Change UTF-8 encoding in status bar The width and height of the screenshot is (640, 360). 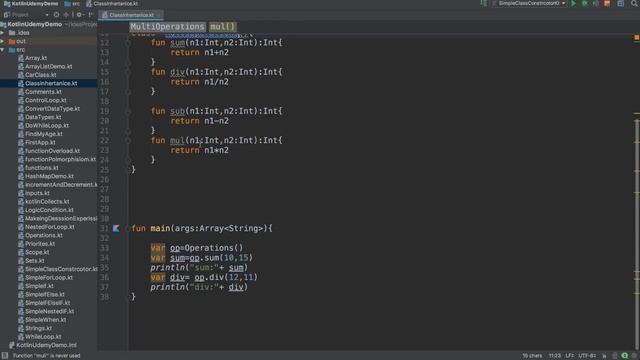[x=587, y=356]
